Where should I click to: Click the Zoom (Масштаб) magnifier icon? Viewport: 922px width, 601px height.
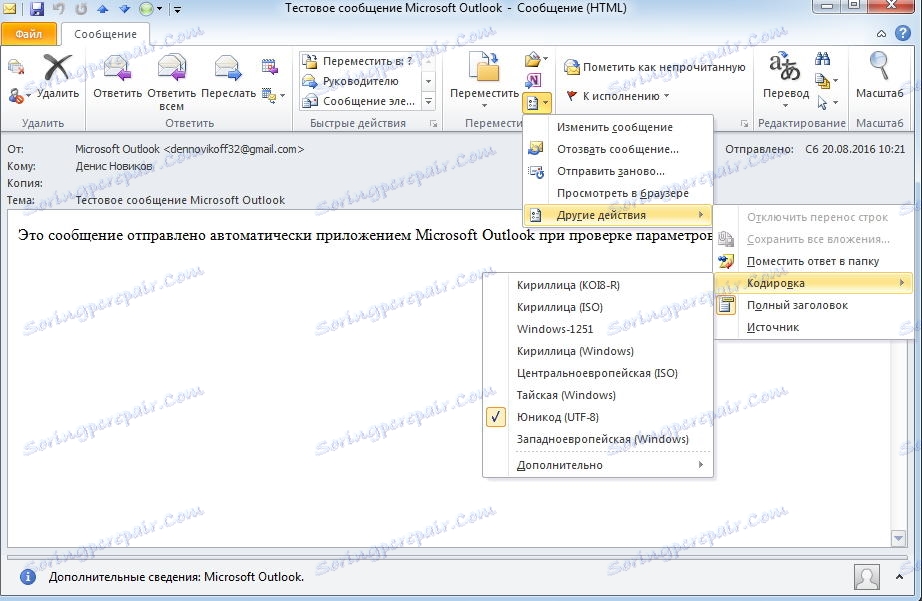tap(878, 66)
